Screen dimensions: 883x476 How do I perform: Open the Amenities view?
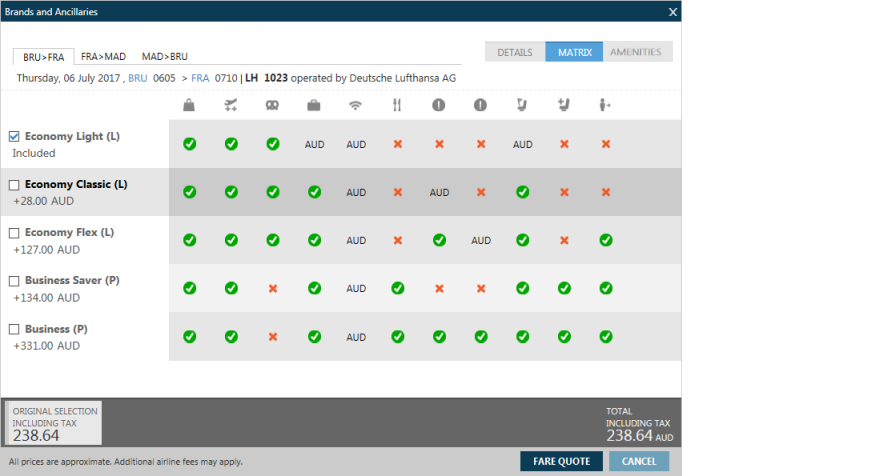click(x=636, y=52)
